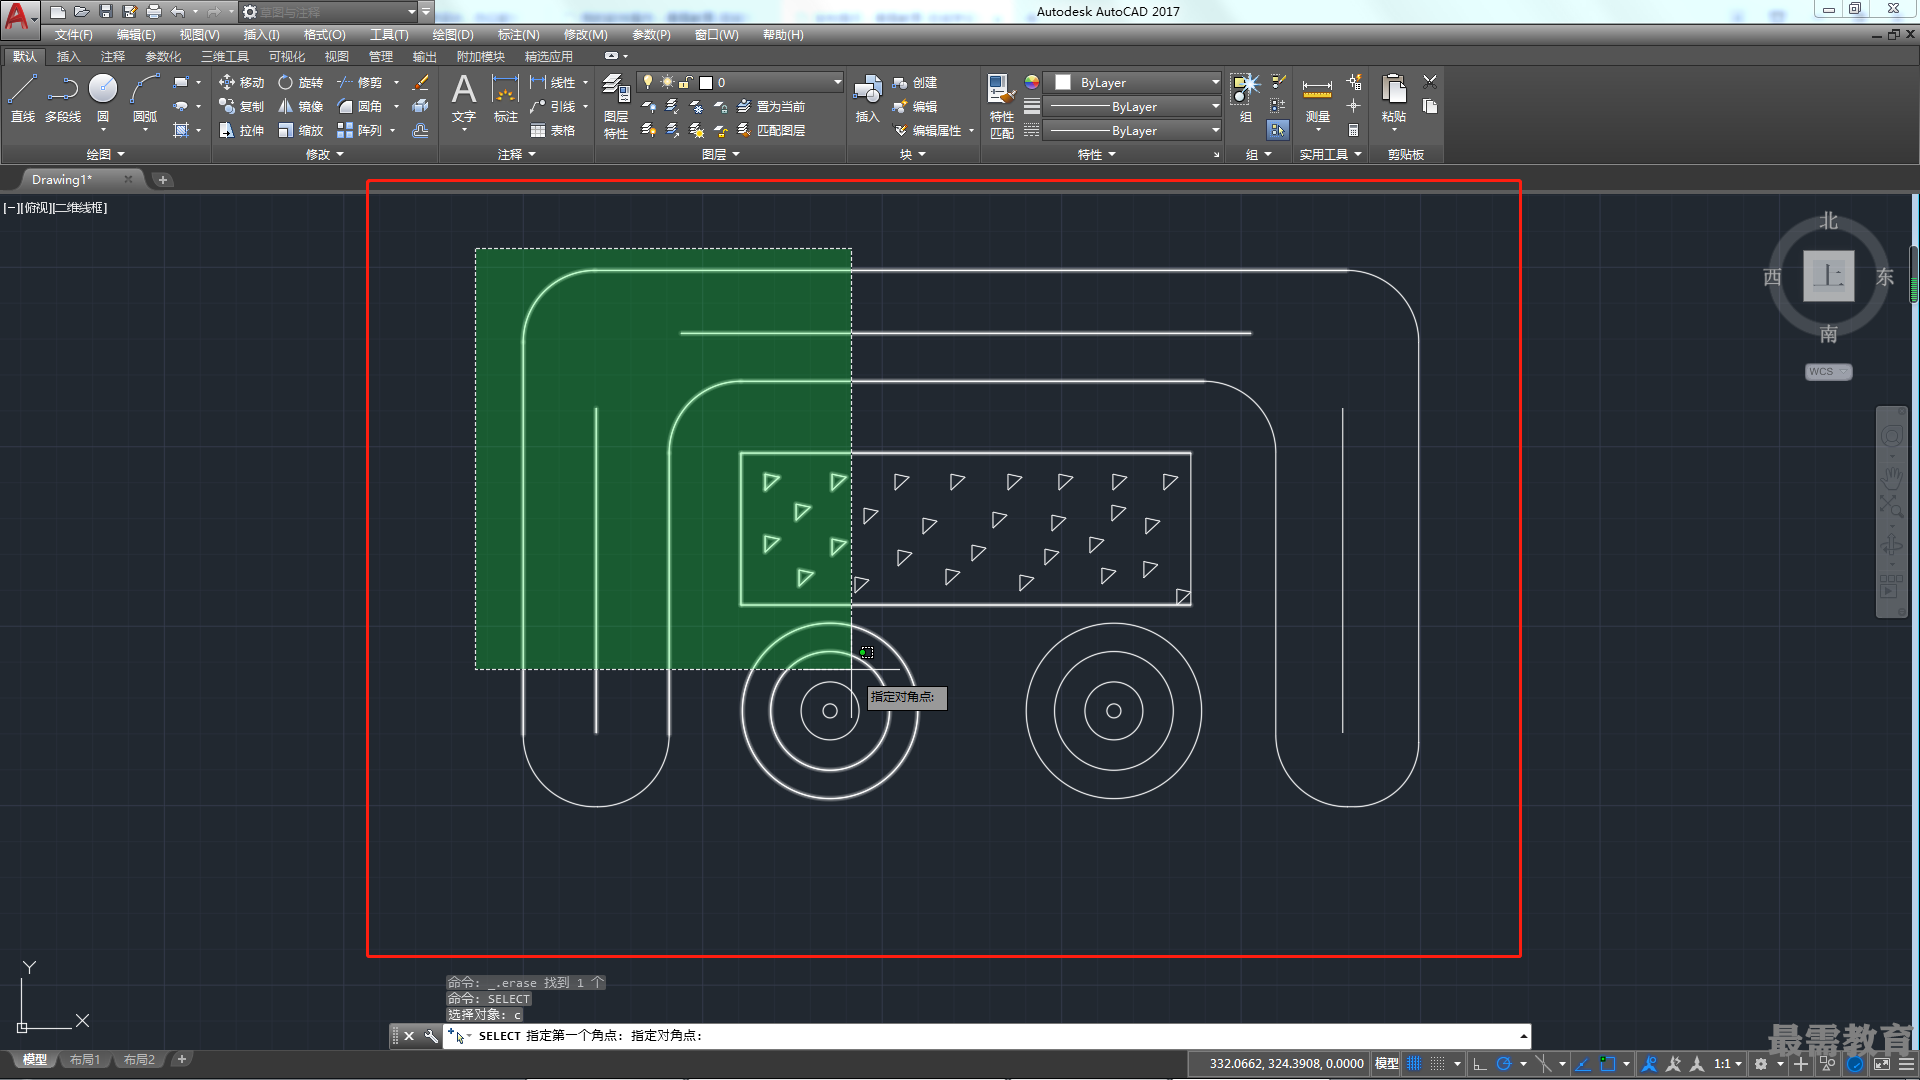Open the File (文件) menu
This screenshot has height=1080, width=1920.
point(74,35)
